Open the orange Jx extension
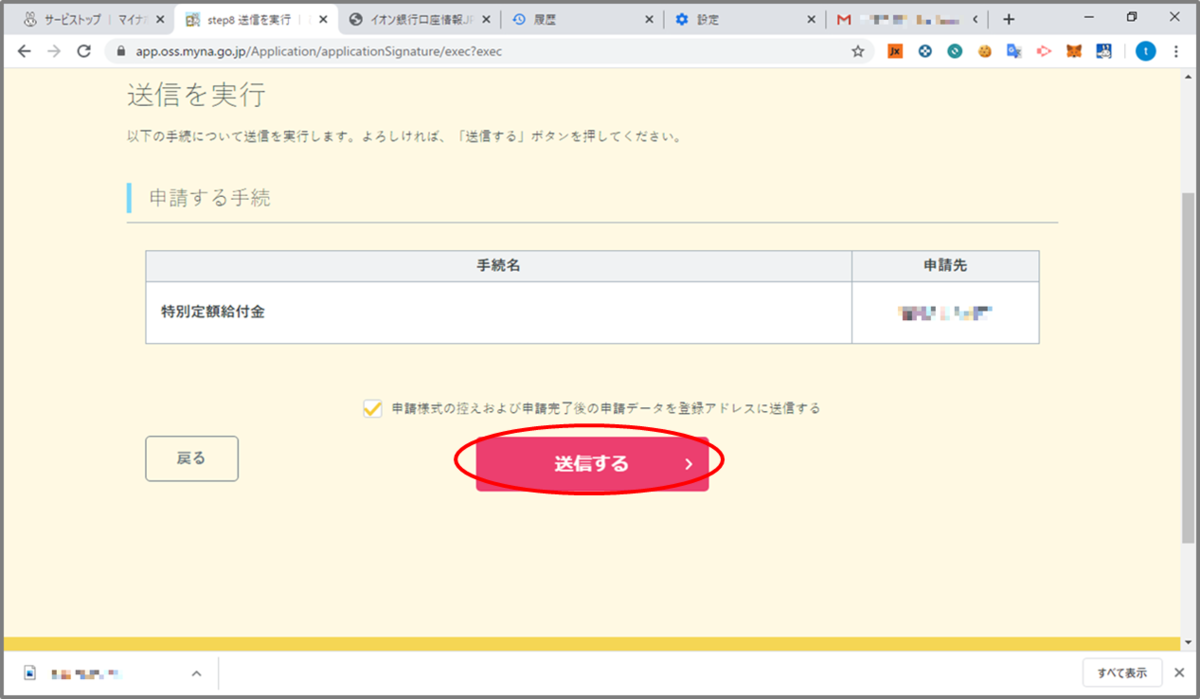This screenshot has height=699, width=1200. pos(895,51)
